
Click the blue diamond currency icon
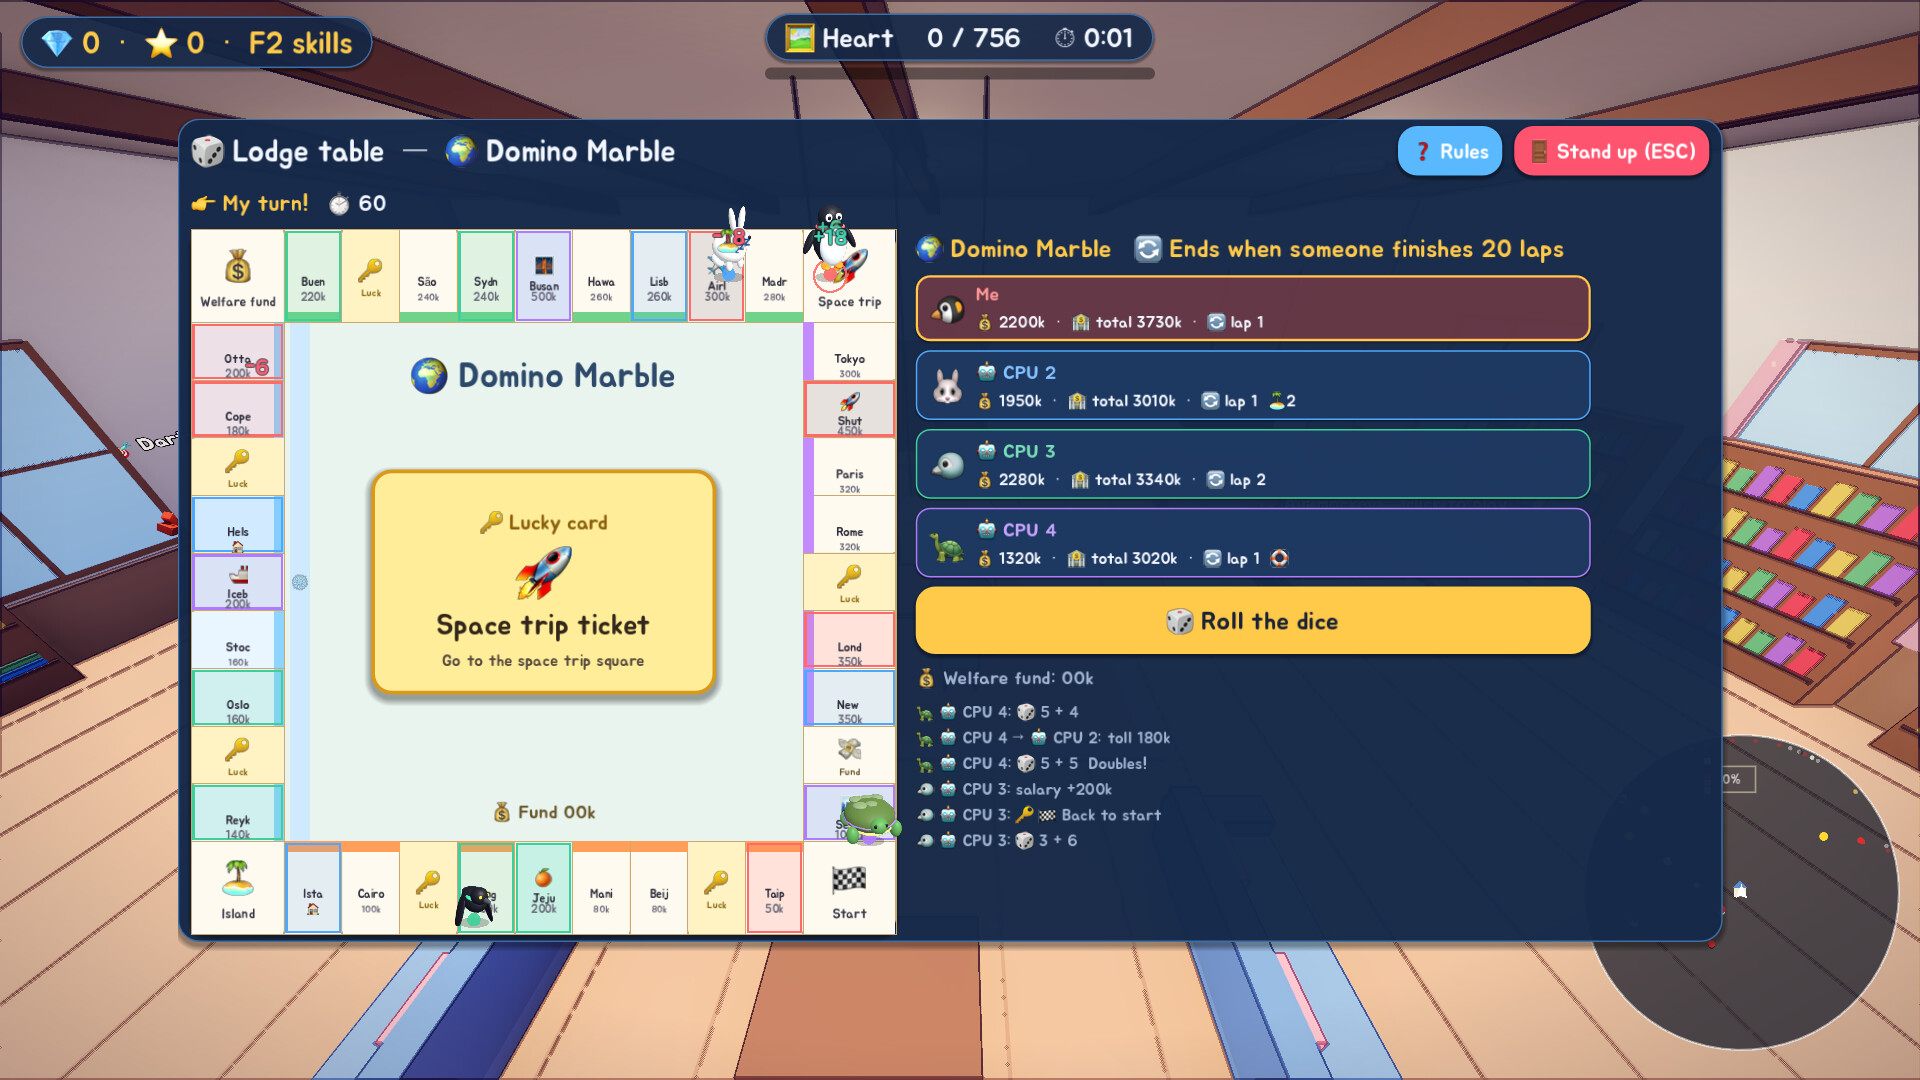56,43
